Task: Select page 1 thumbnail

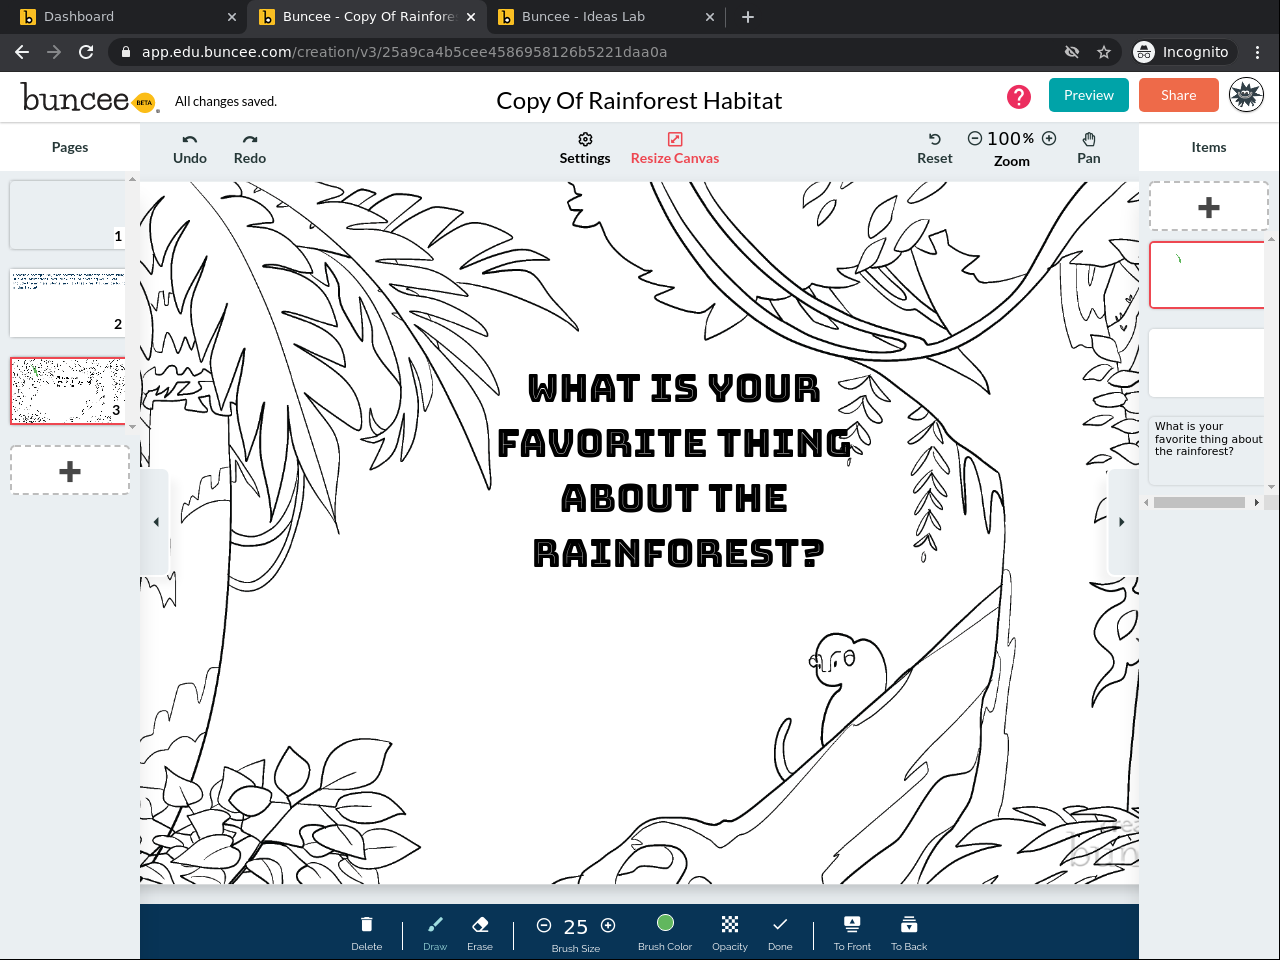Action: (67, 214)
